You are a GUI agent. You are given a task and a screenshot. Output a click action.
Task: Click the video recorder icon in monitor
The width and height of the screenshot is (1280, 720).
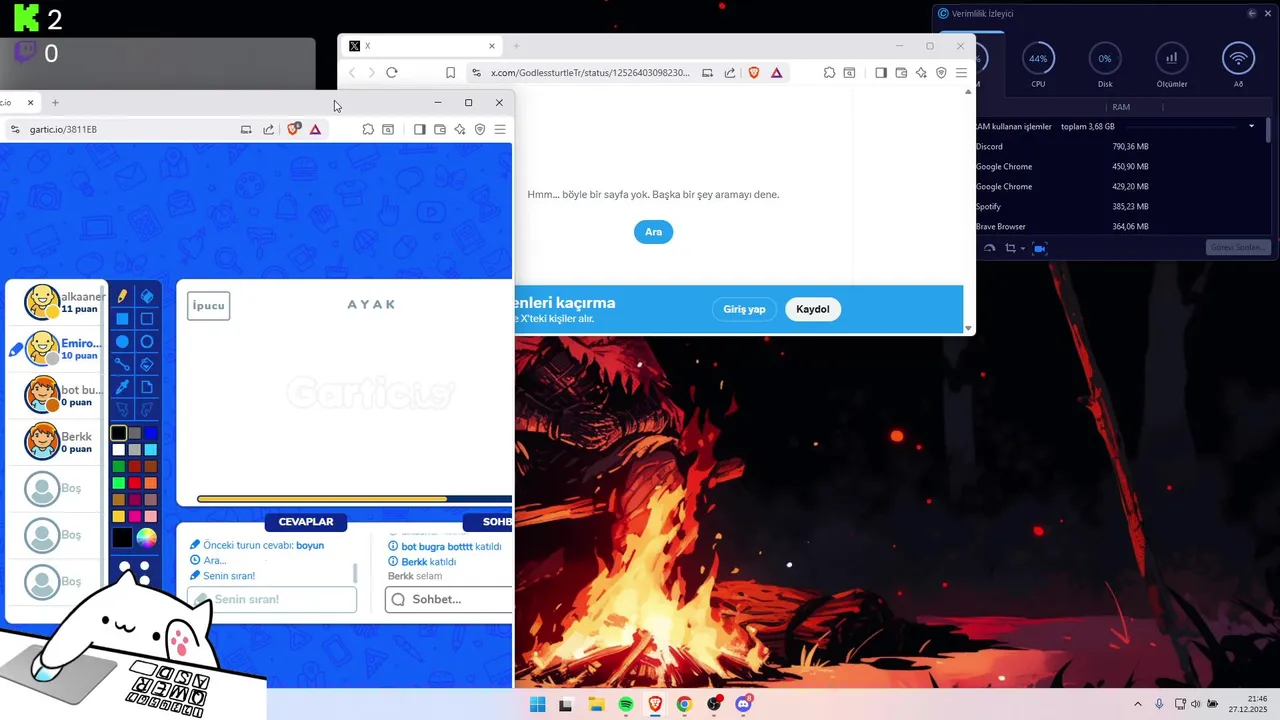tap(1040, 248)
